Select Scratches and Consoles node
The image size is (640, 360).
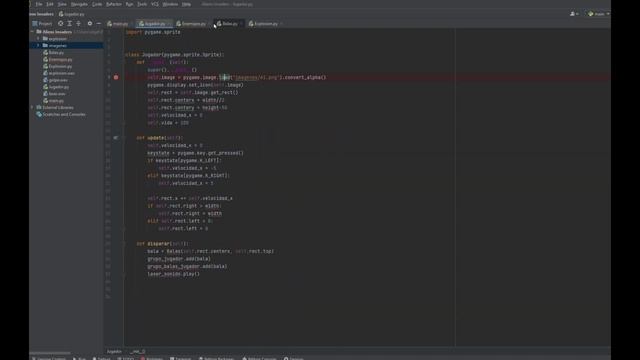[x=61, y=115]
